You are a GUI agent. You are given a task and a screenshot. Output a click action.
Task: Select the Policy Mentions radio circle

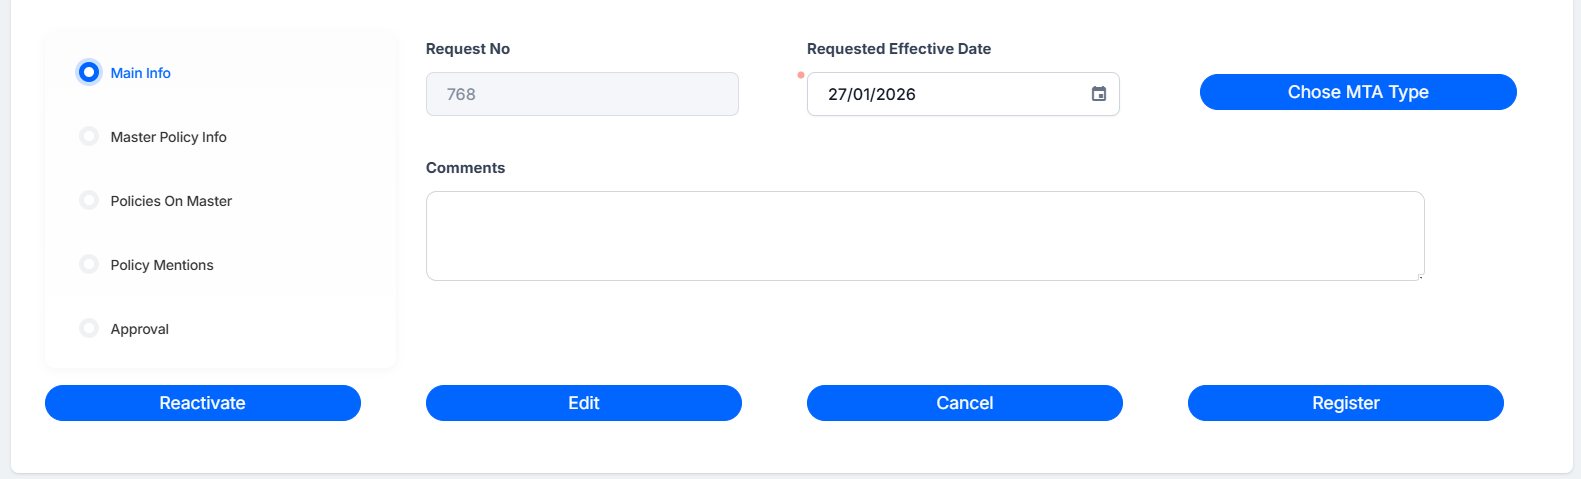pyautogui.click(x=89, y=264)
